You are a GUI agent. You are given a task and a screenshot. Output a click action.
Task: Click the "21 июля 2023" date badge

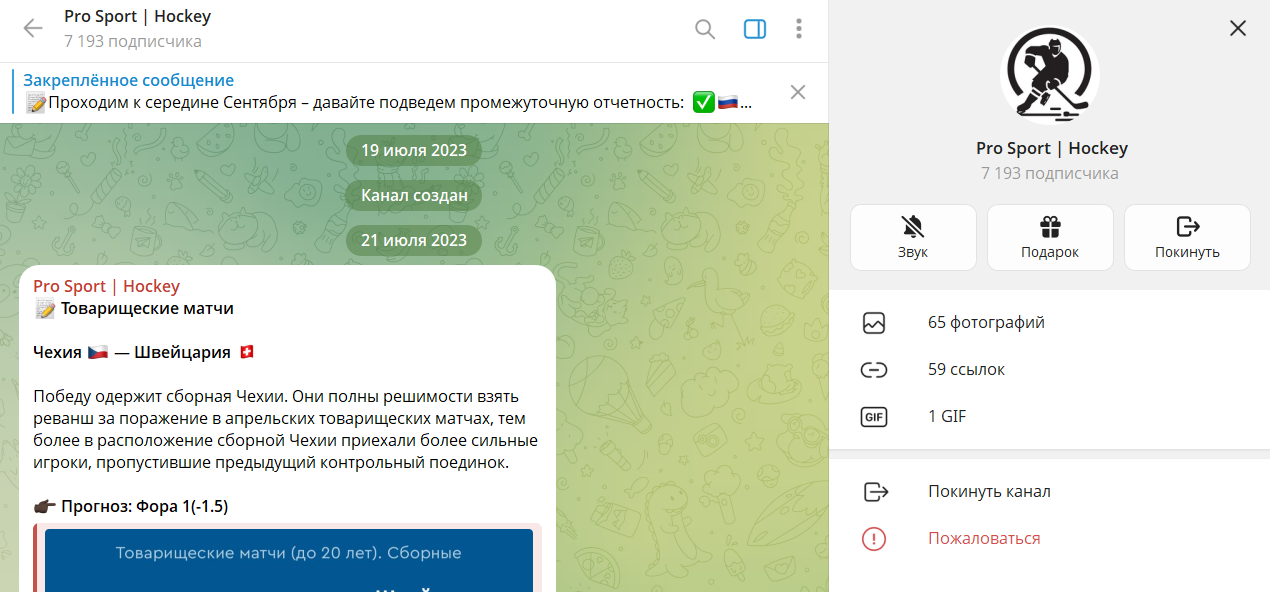click(414, 240)
